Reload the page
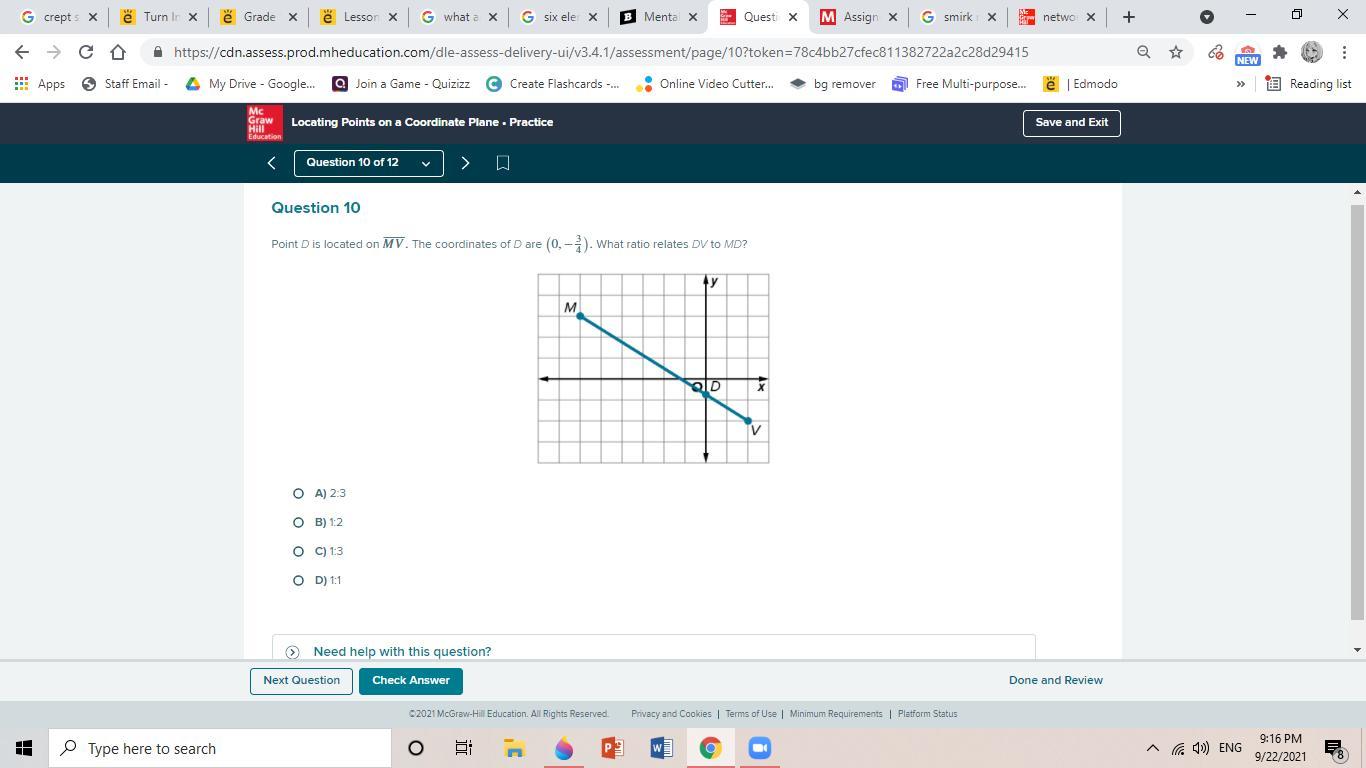 [86, 52]
